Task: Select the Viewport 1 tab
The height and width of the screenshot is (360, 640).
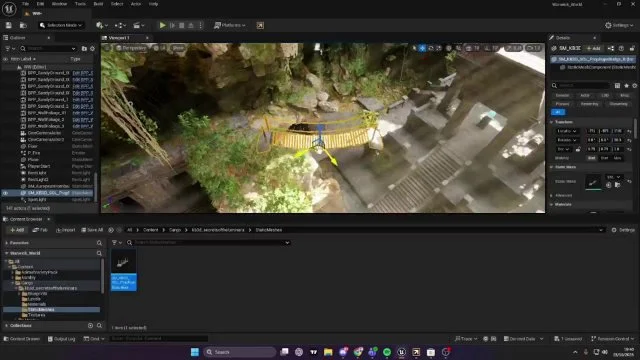Action: click(119, 38)
